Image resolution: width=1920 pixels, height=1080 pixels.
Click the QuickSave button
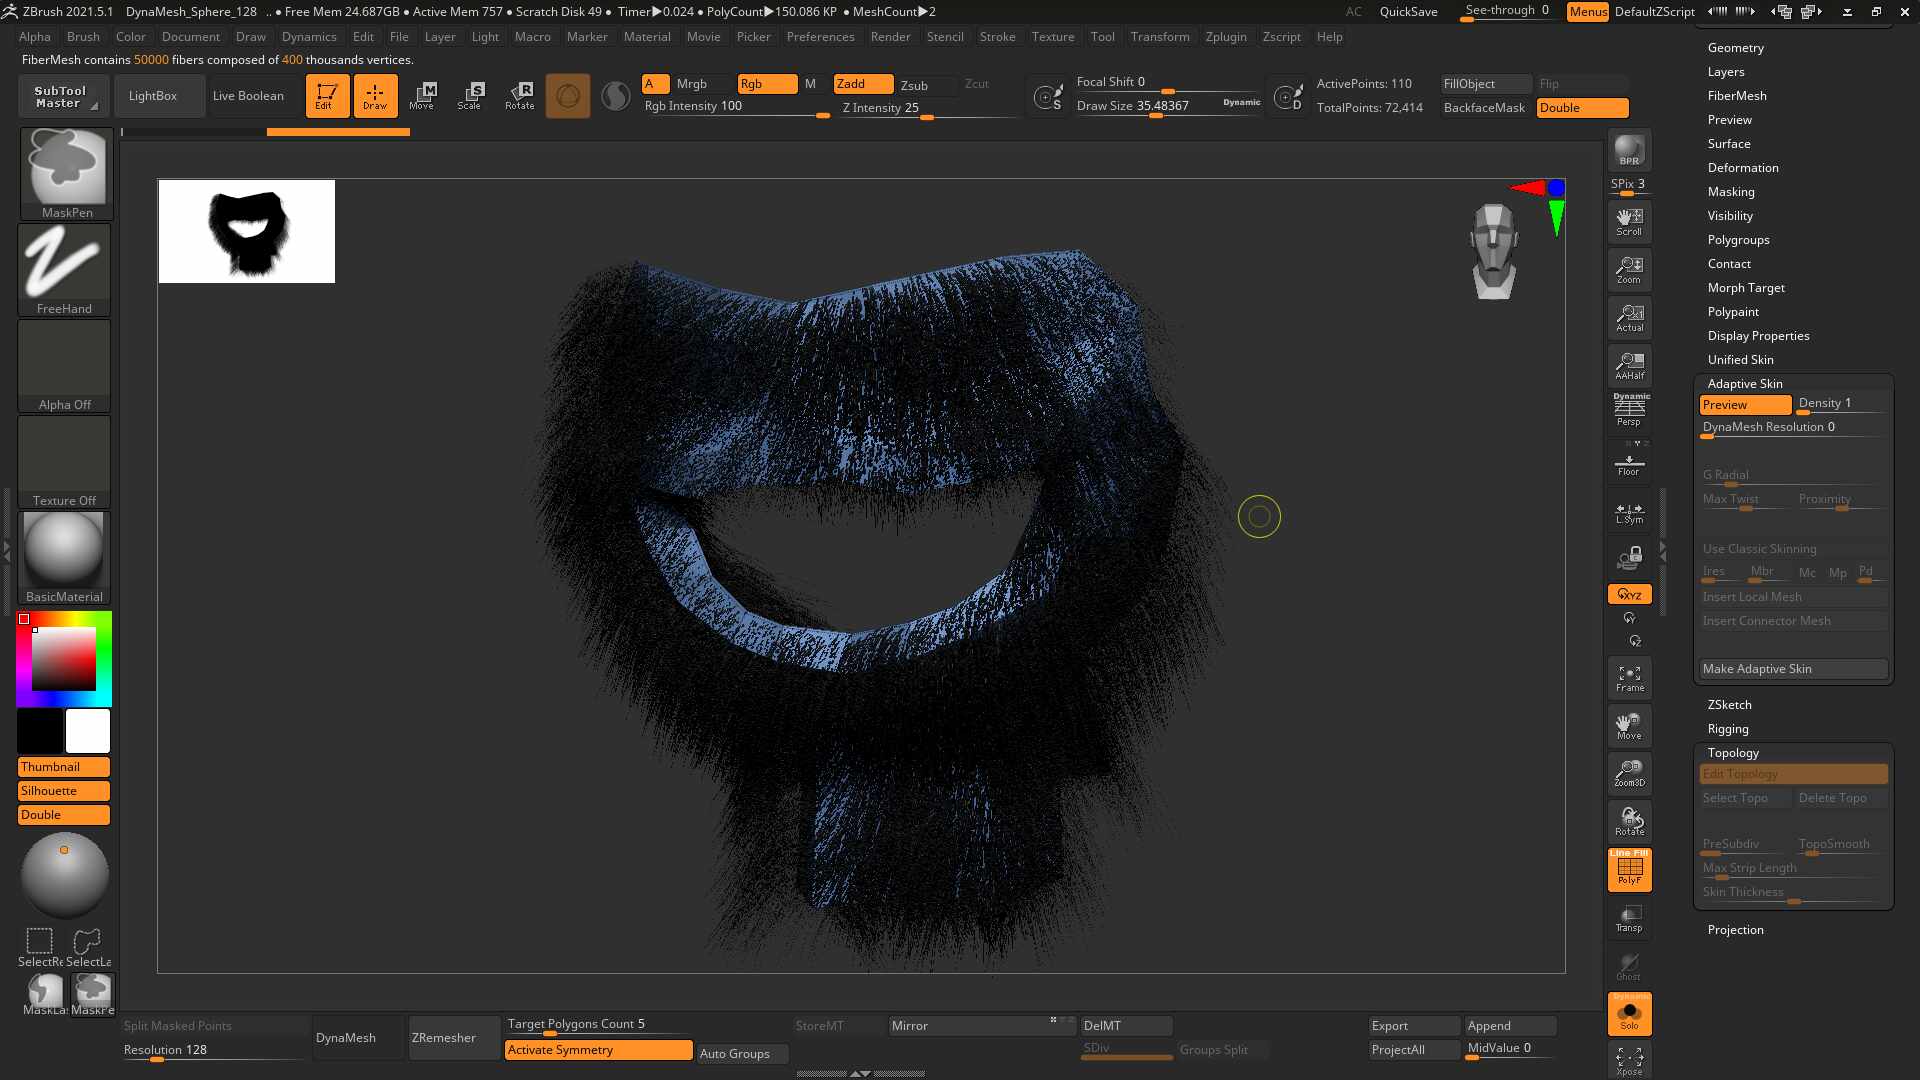point(1408,12)
